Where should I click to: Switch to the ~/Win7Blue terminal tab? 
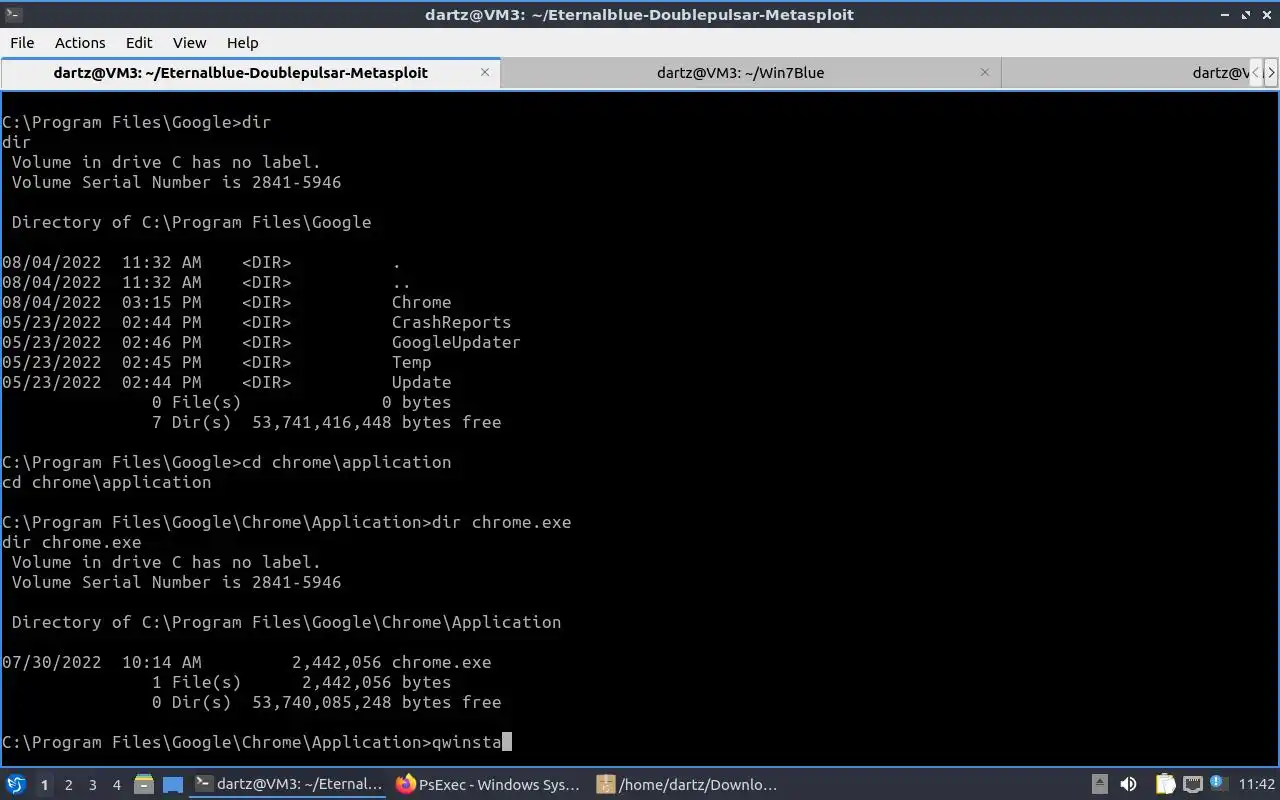750,73
